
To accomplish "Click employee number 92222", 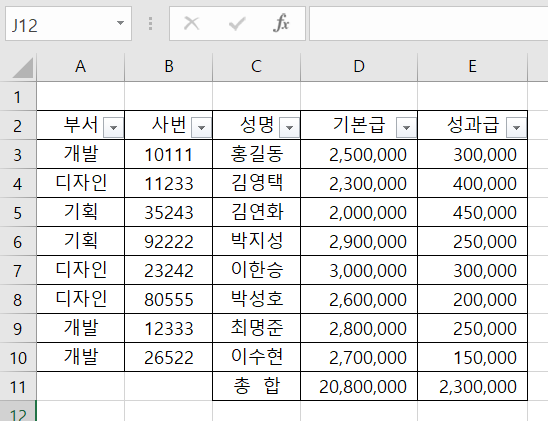I will tap(169, 241).
